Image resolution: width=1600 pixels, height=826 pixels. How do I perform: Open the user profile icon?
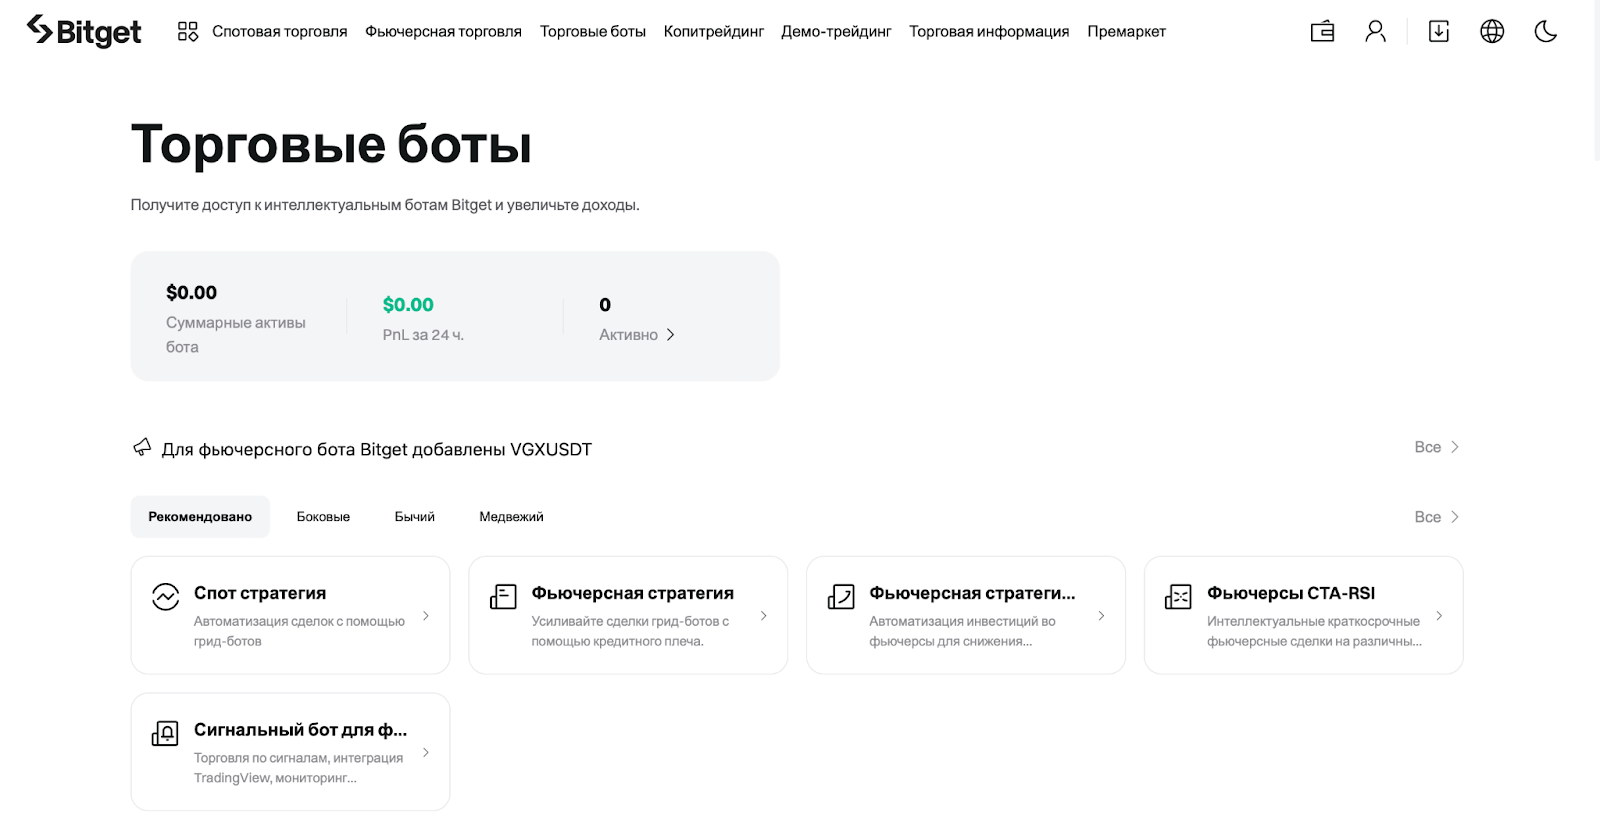[x=1376, y=31]
